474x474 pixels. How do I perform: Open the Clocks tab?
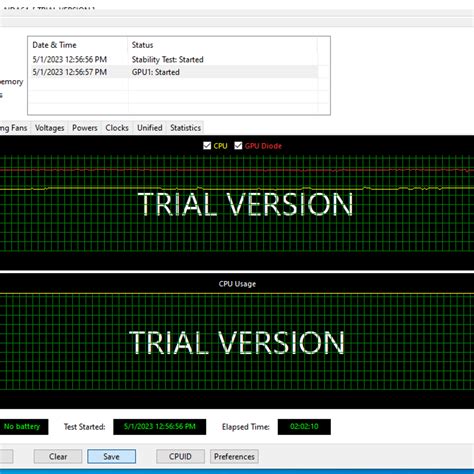tap(117, 128)
